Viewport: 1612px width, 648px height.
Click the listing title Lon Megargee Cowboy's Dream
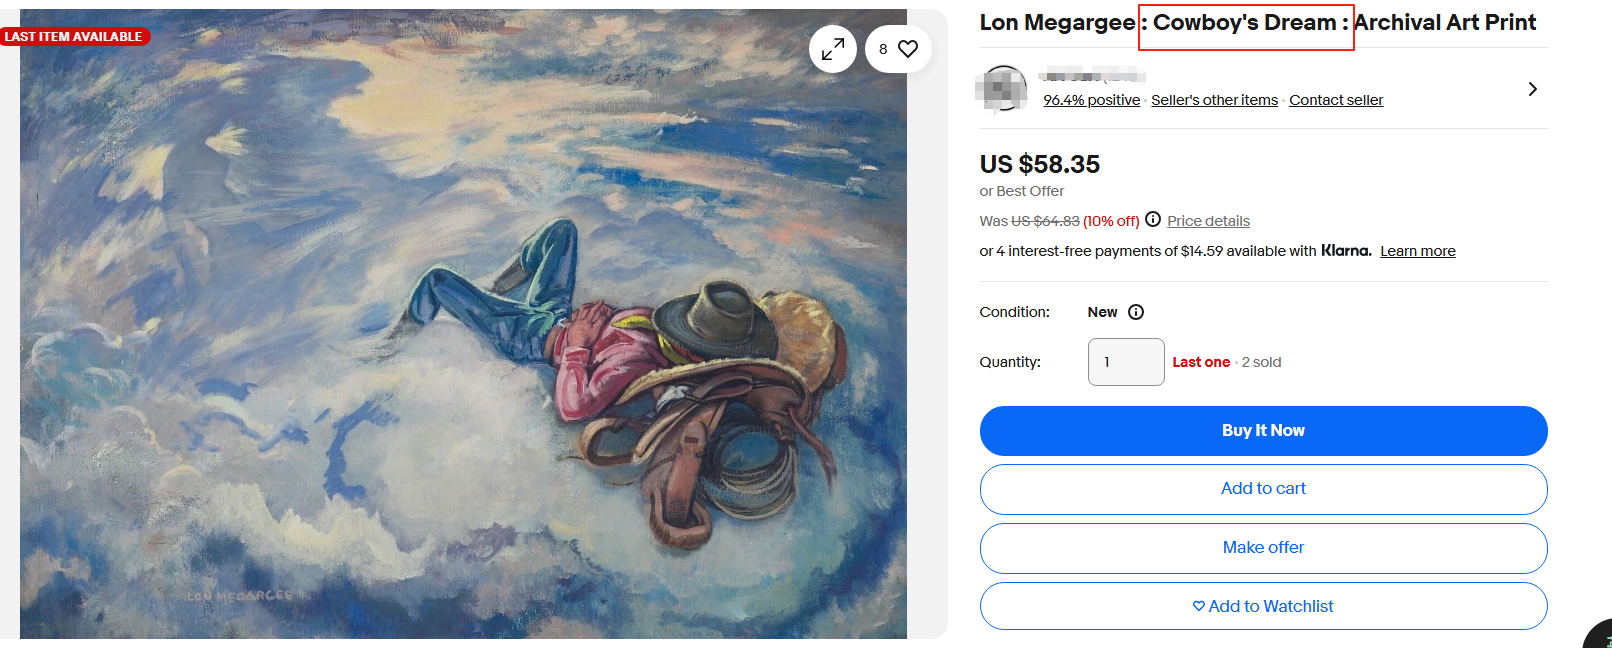pyautogui.click(x=1257, y=23)
